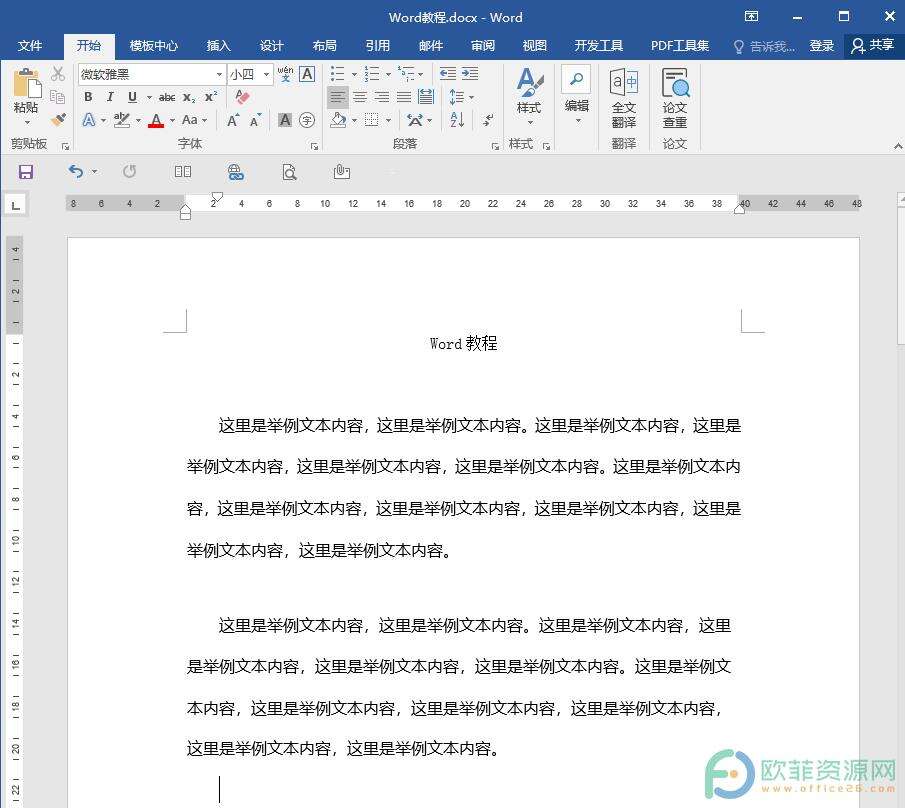The height and width of the screenshot is (808, 905).
Task: Open the paragraph dialog launcher
Action: pos(495,146)
